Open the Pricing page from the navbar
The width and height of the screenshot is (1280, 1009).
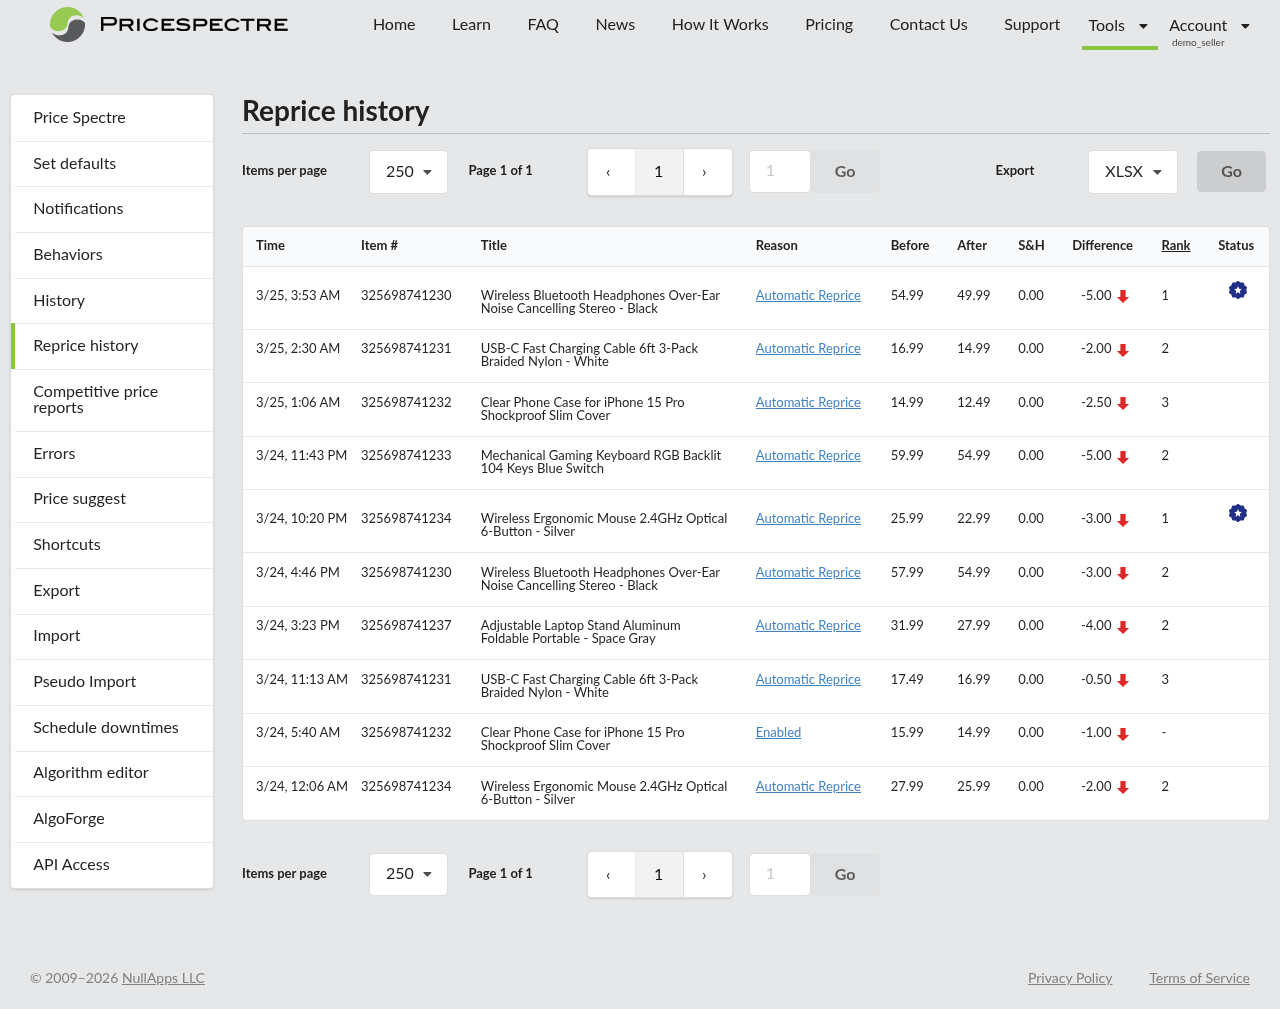828,25
